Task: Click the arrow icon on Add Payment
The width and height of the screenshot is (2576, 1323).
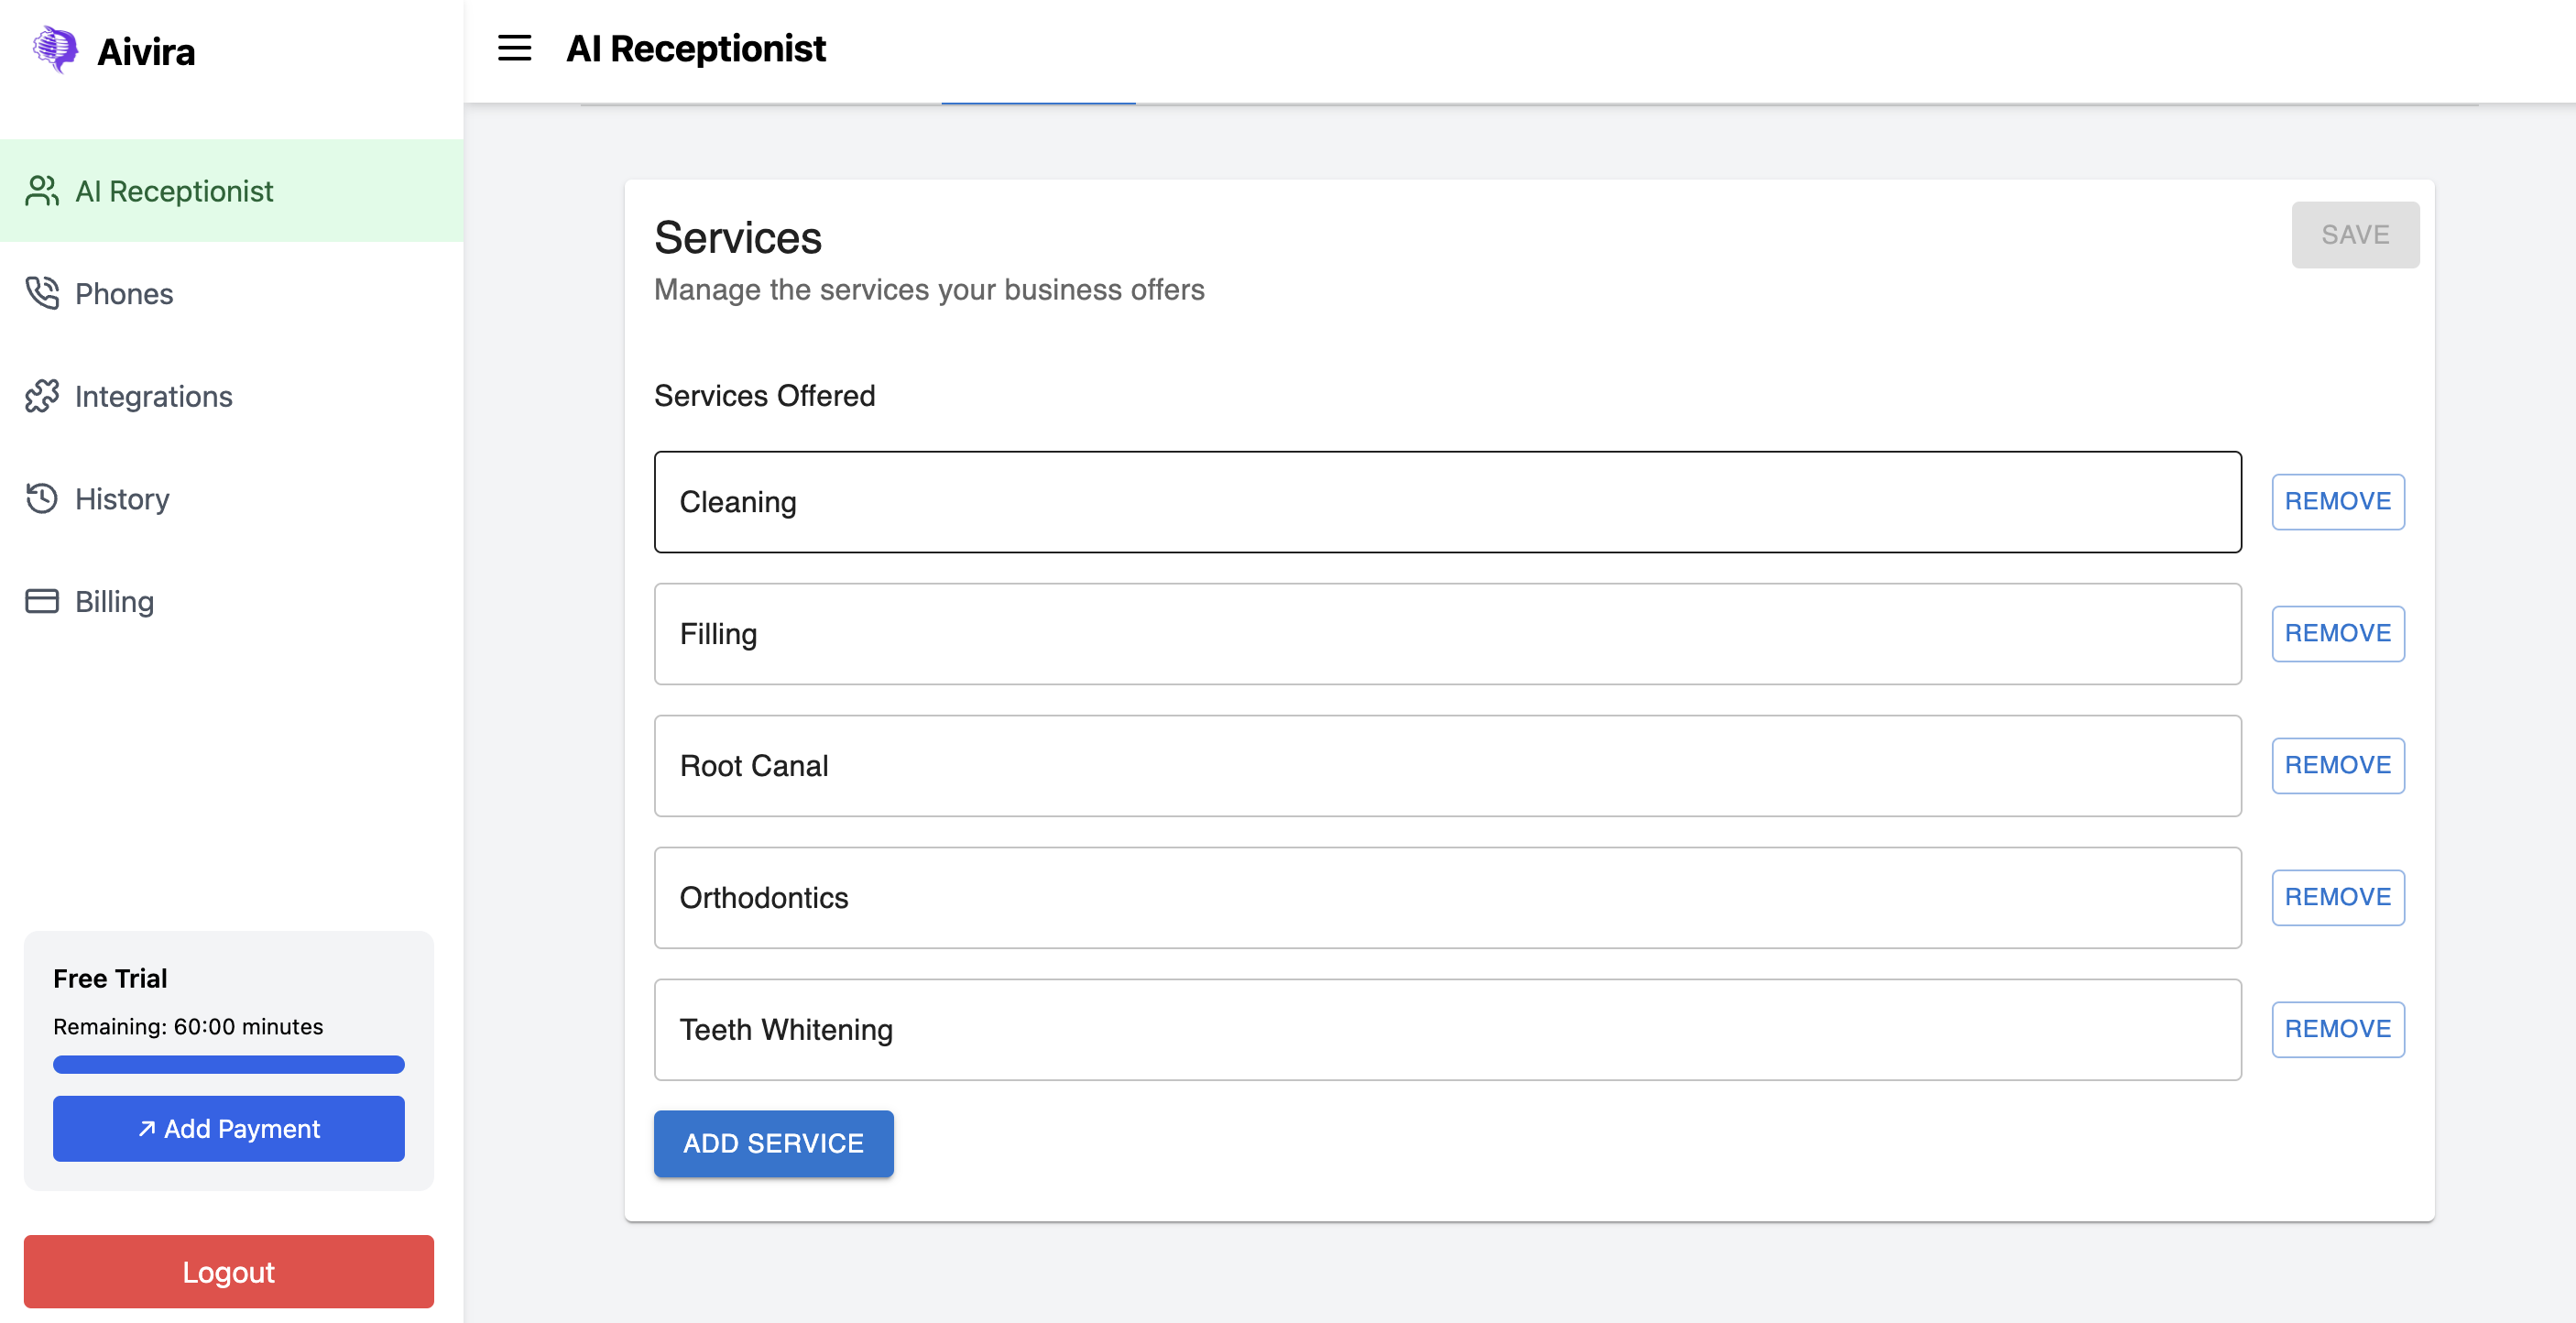Action: coord(147,1128)
